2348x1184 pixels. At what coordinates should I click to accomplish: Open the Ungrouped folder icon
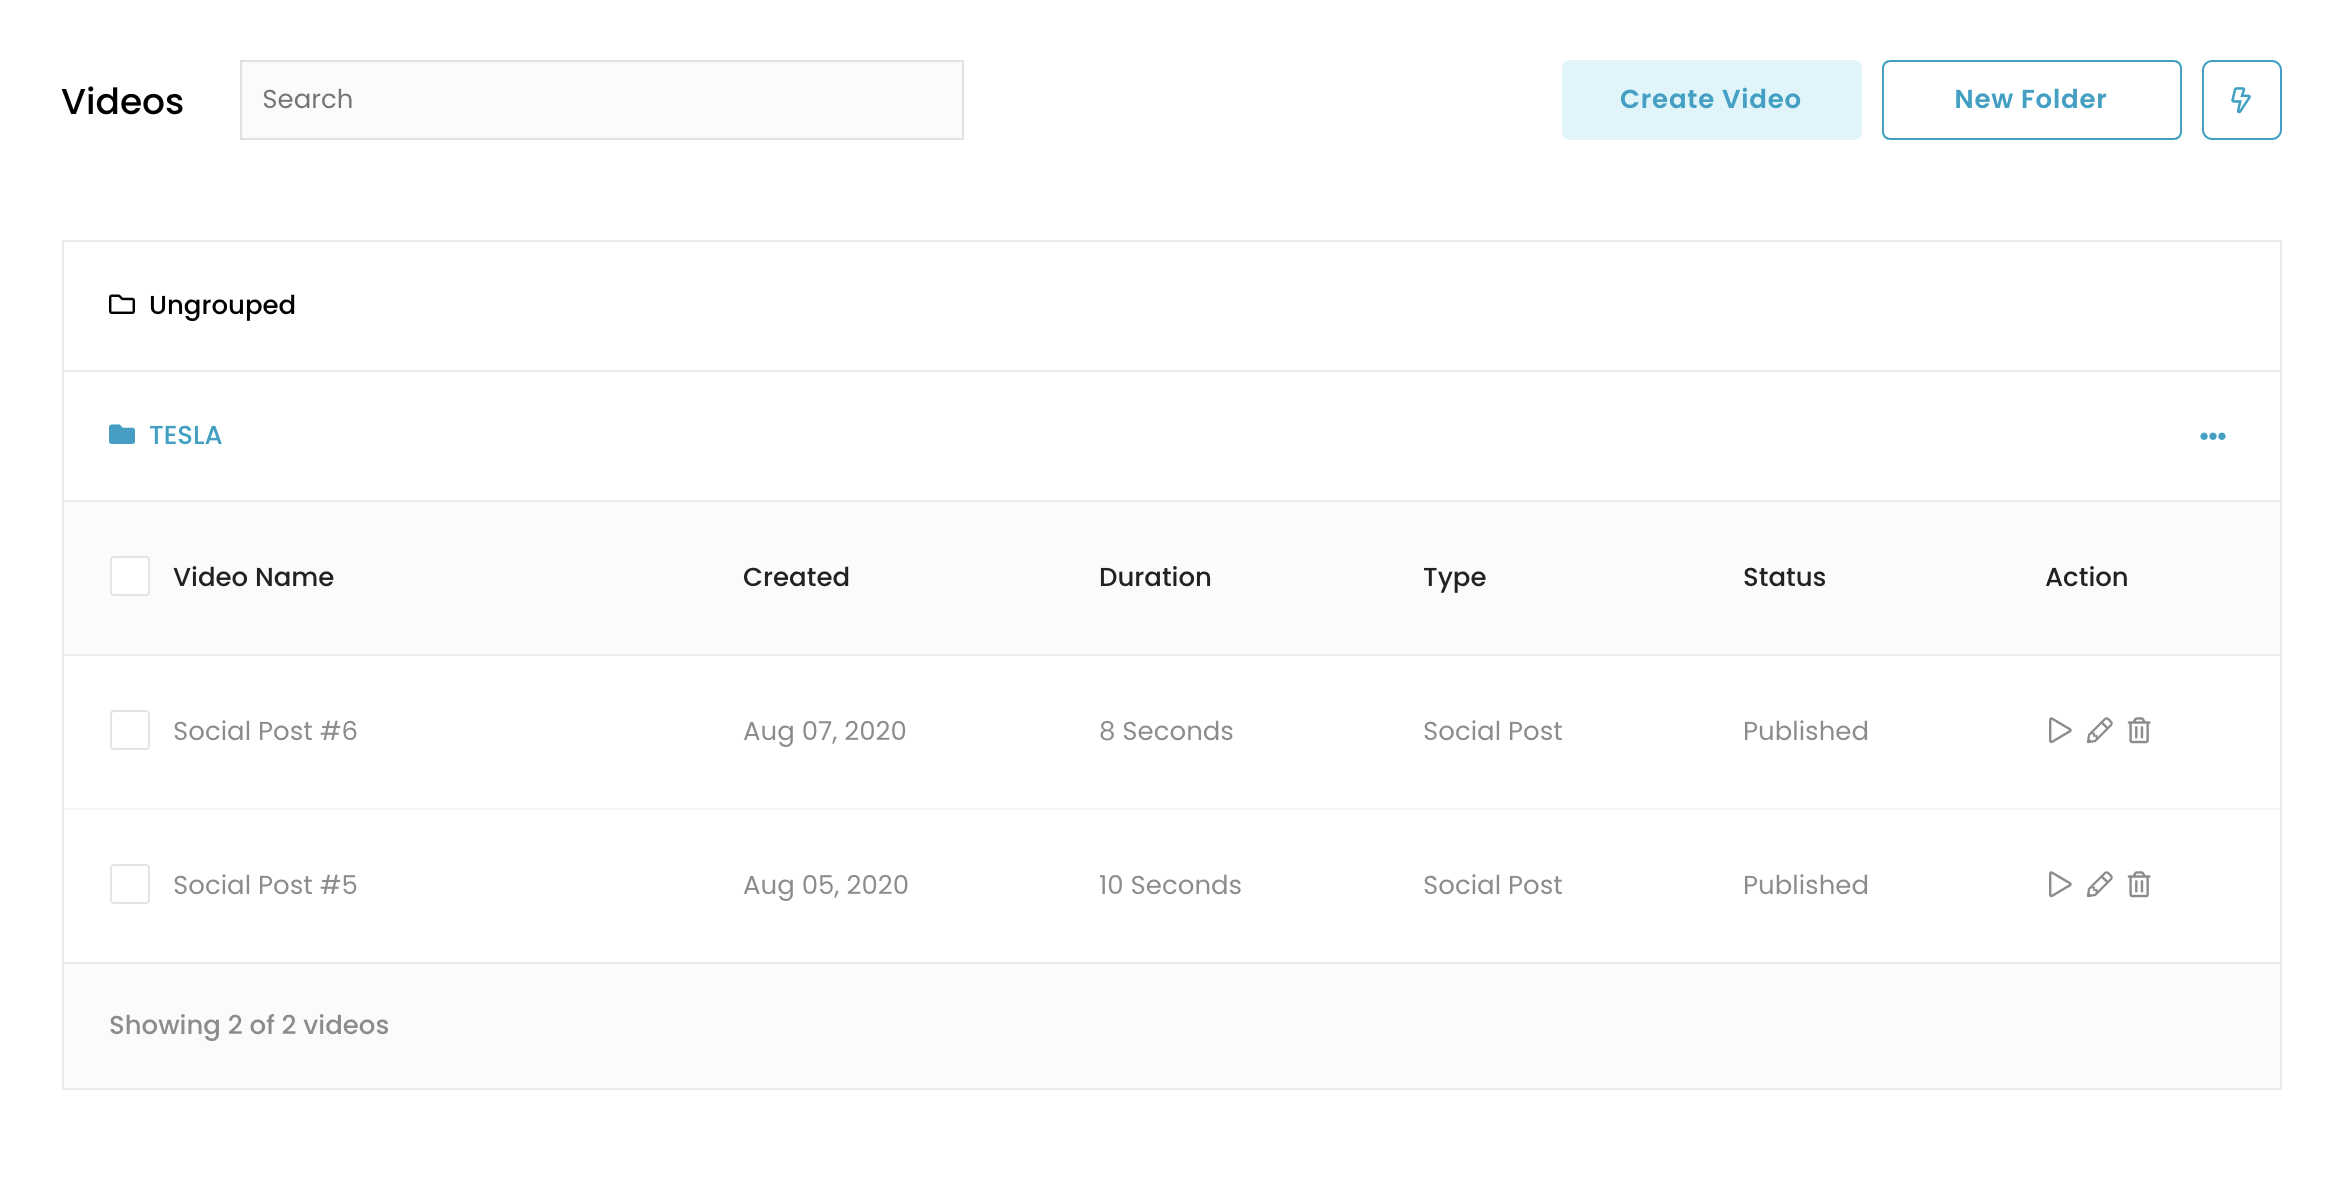coord(122,305)
